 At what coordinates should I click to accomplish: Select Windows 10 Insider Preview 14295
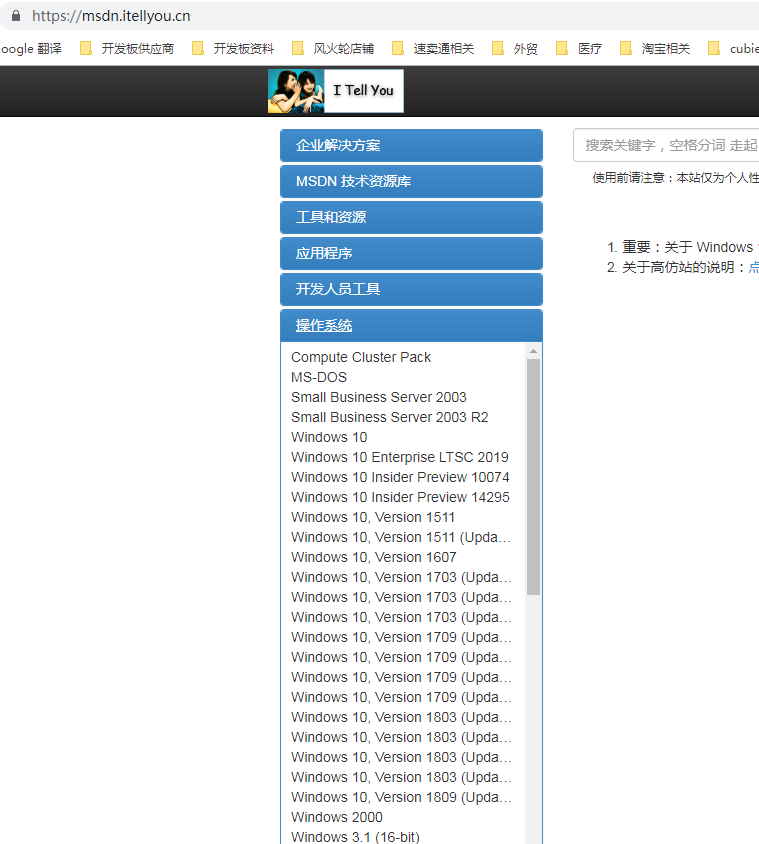pos(400,497)
